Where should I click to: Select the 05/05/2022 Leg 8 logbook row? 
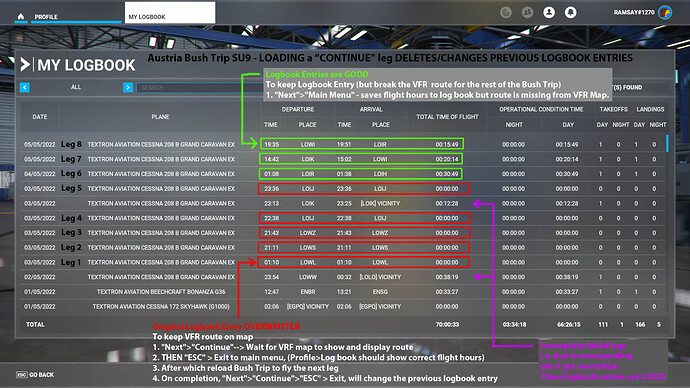(x=343, y=144)
